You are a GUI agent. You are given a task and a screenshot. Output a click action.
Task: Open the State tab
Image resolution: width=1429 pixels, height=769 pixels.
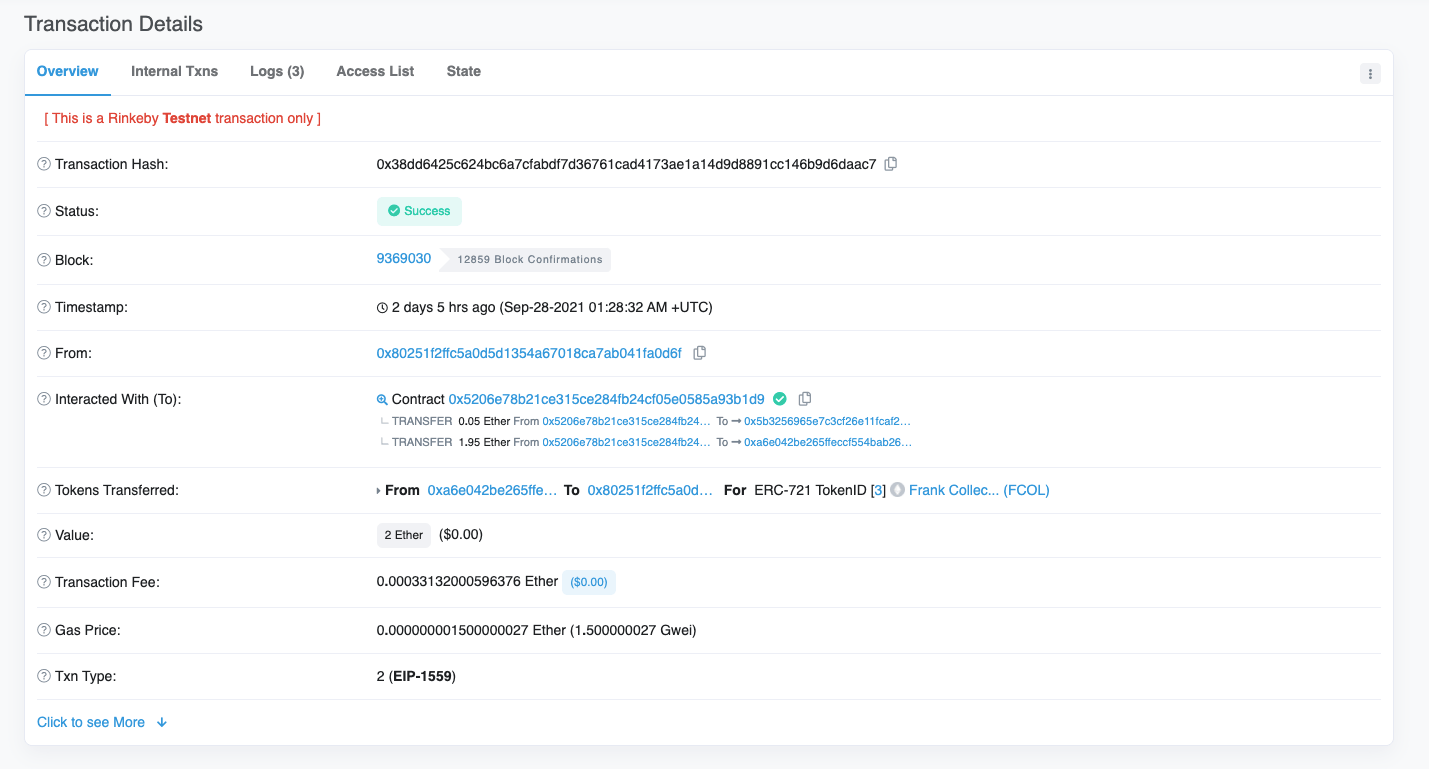[x=463, y=71]
